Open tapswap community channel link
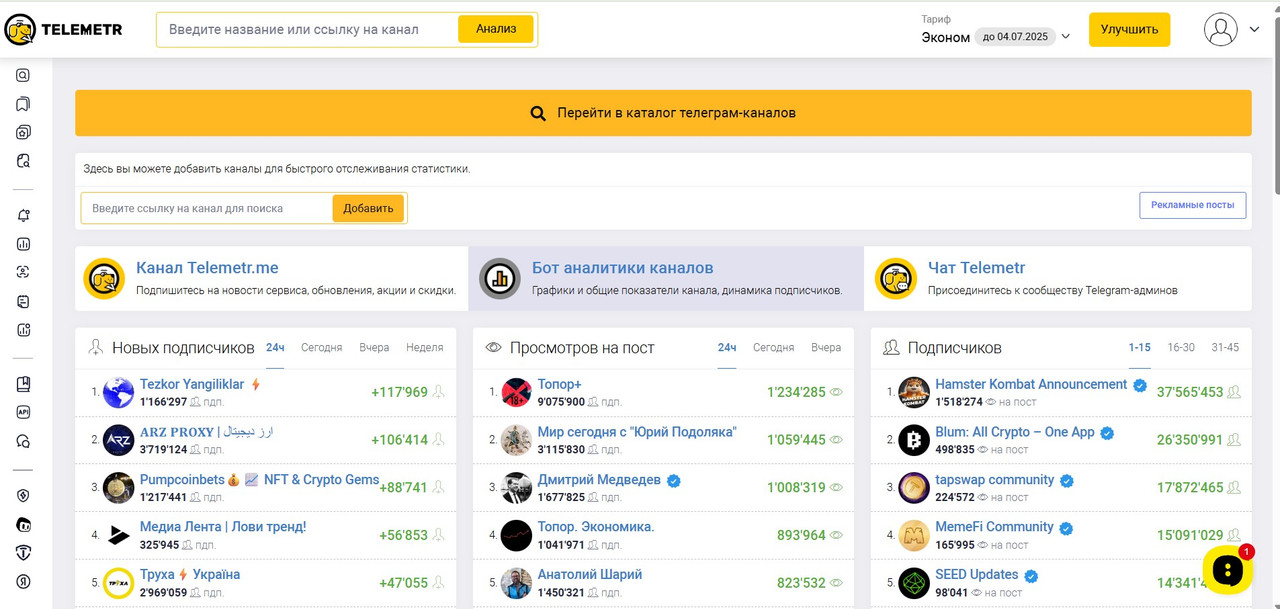Screen dimensions: 1280x609 coord(995,480)
